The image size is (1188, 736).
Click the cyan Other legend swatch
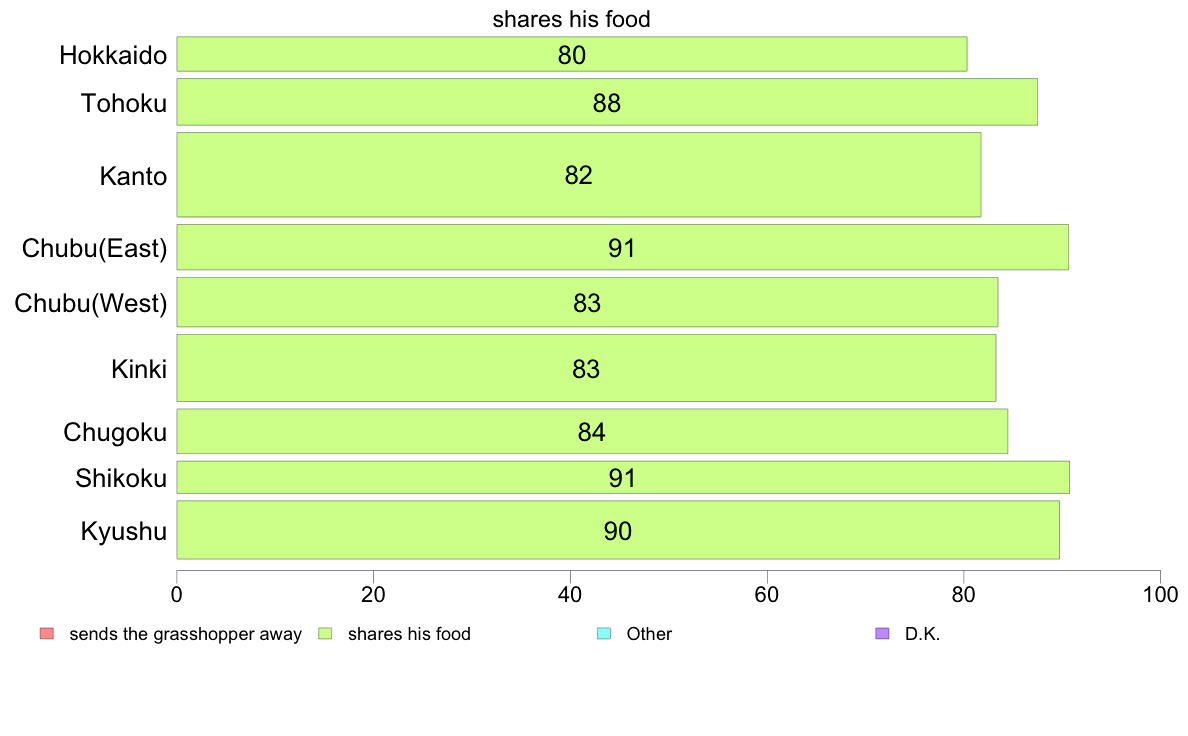tap(604, 634)
